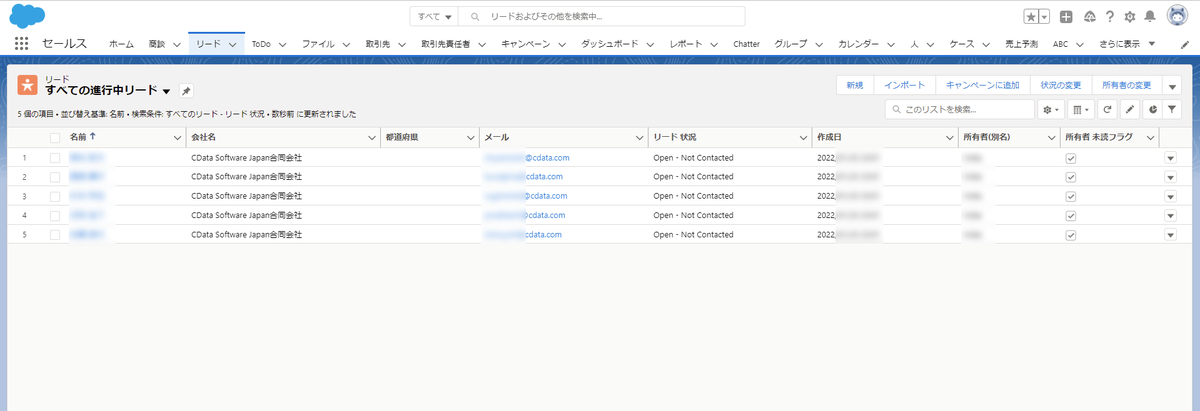Click the インポート button
This screenshot has height=411, width=1200.
coord(904,85)
